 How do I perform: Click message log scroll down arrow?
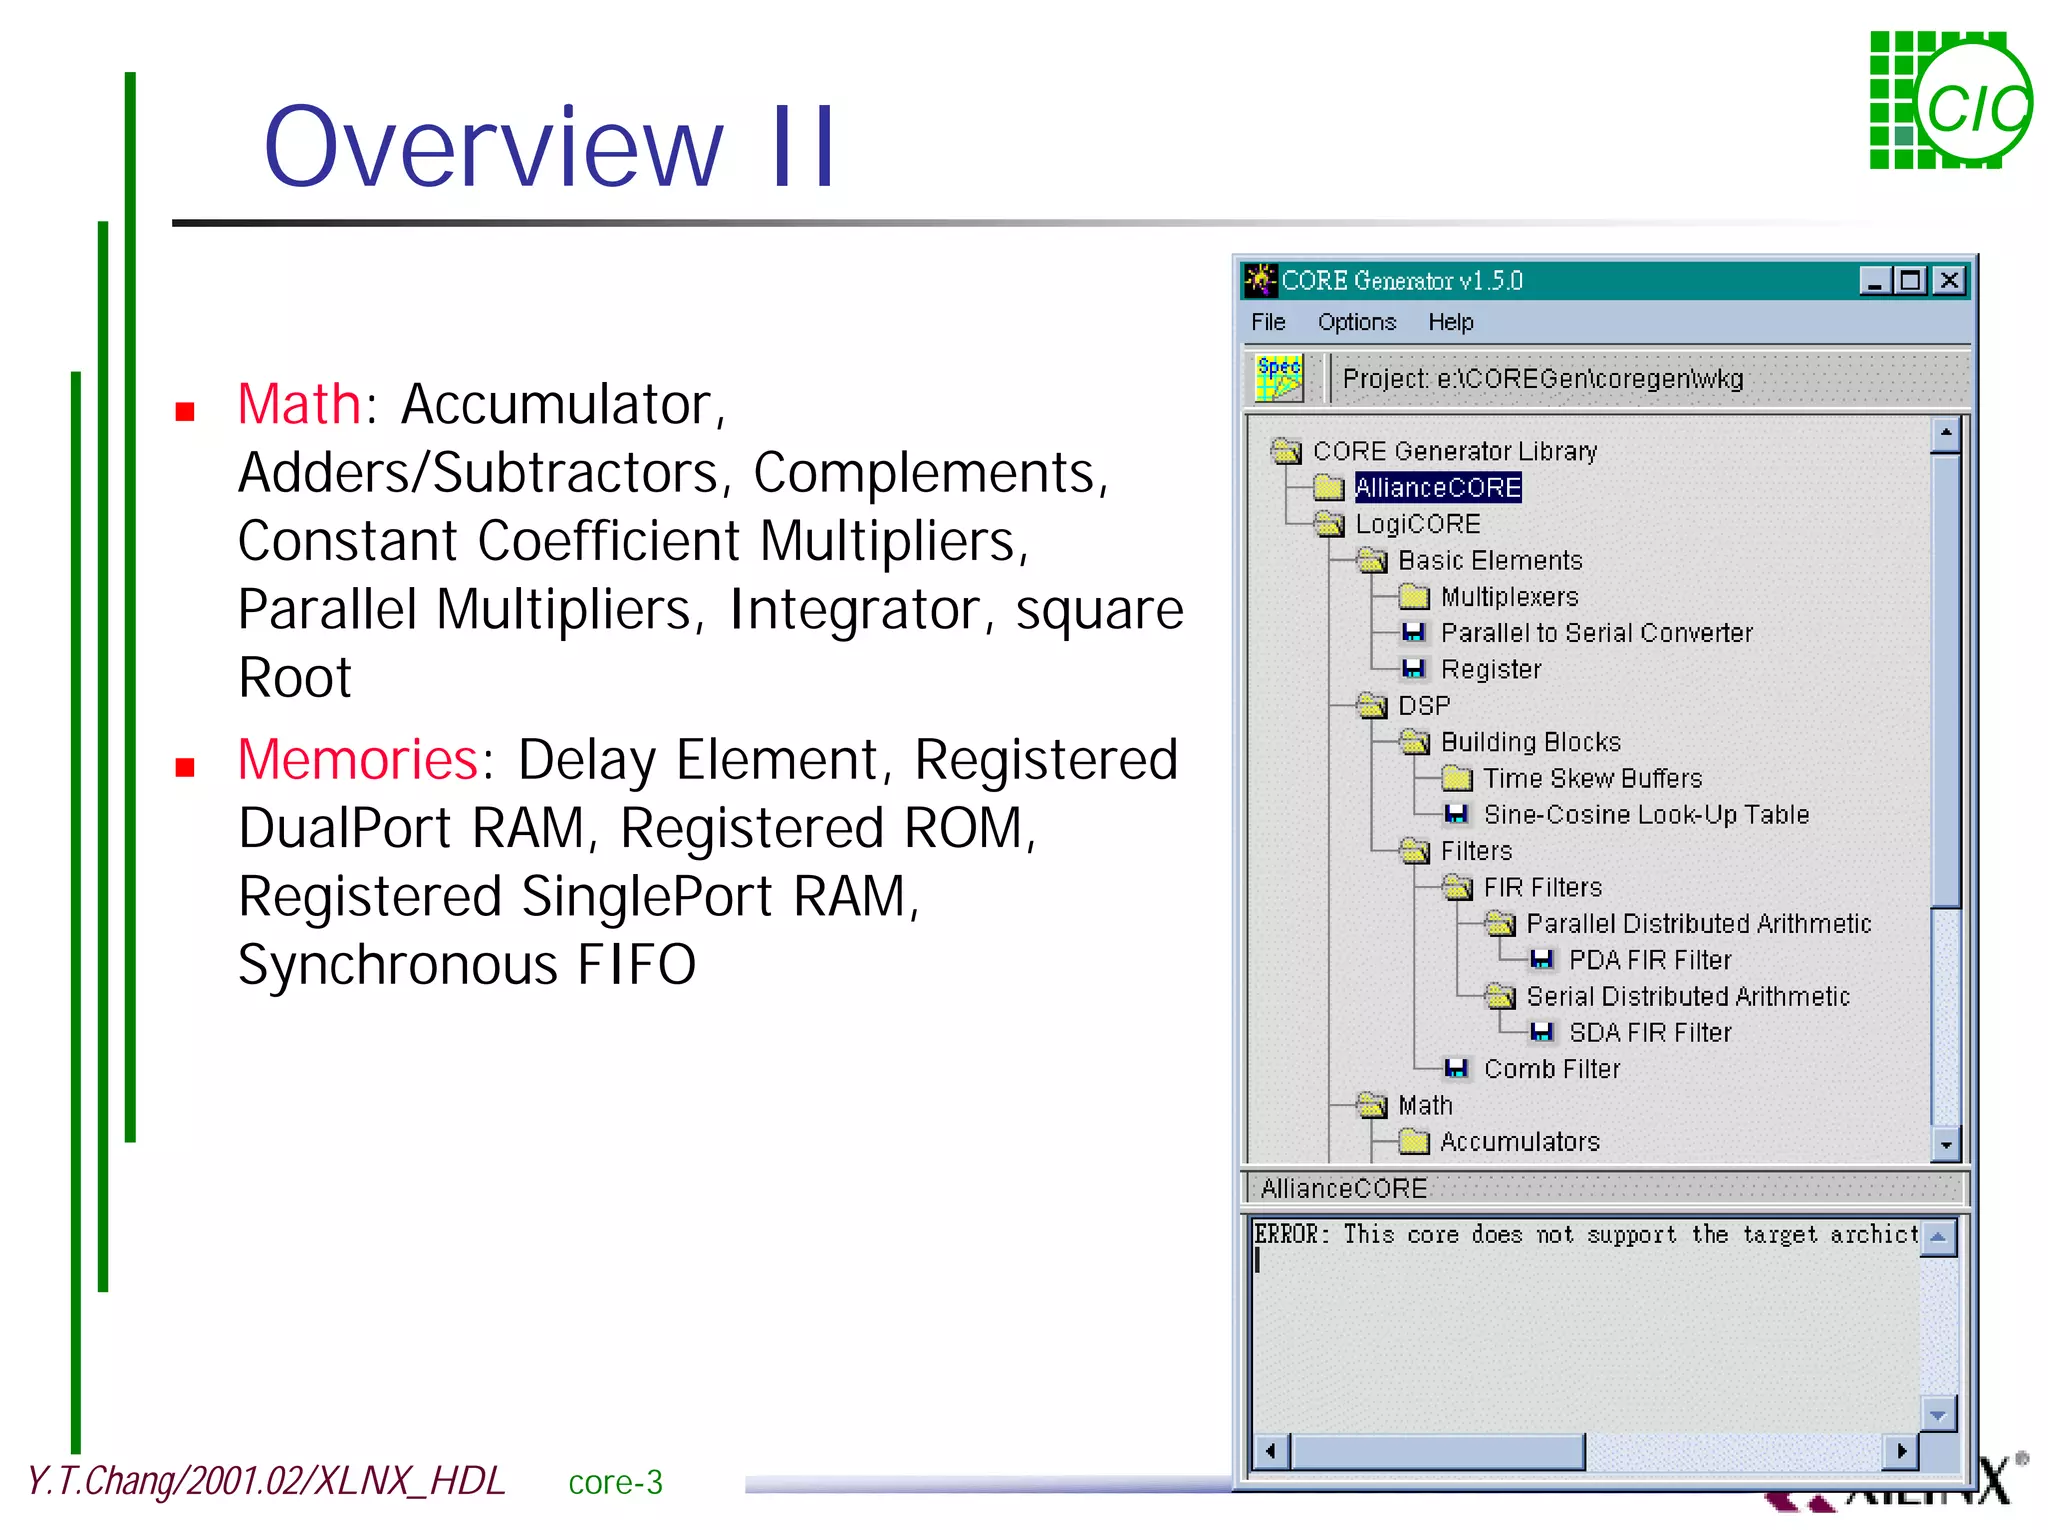pyautogui.click(x=1939, y=1414)
